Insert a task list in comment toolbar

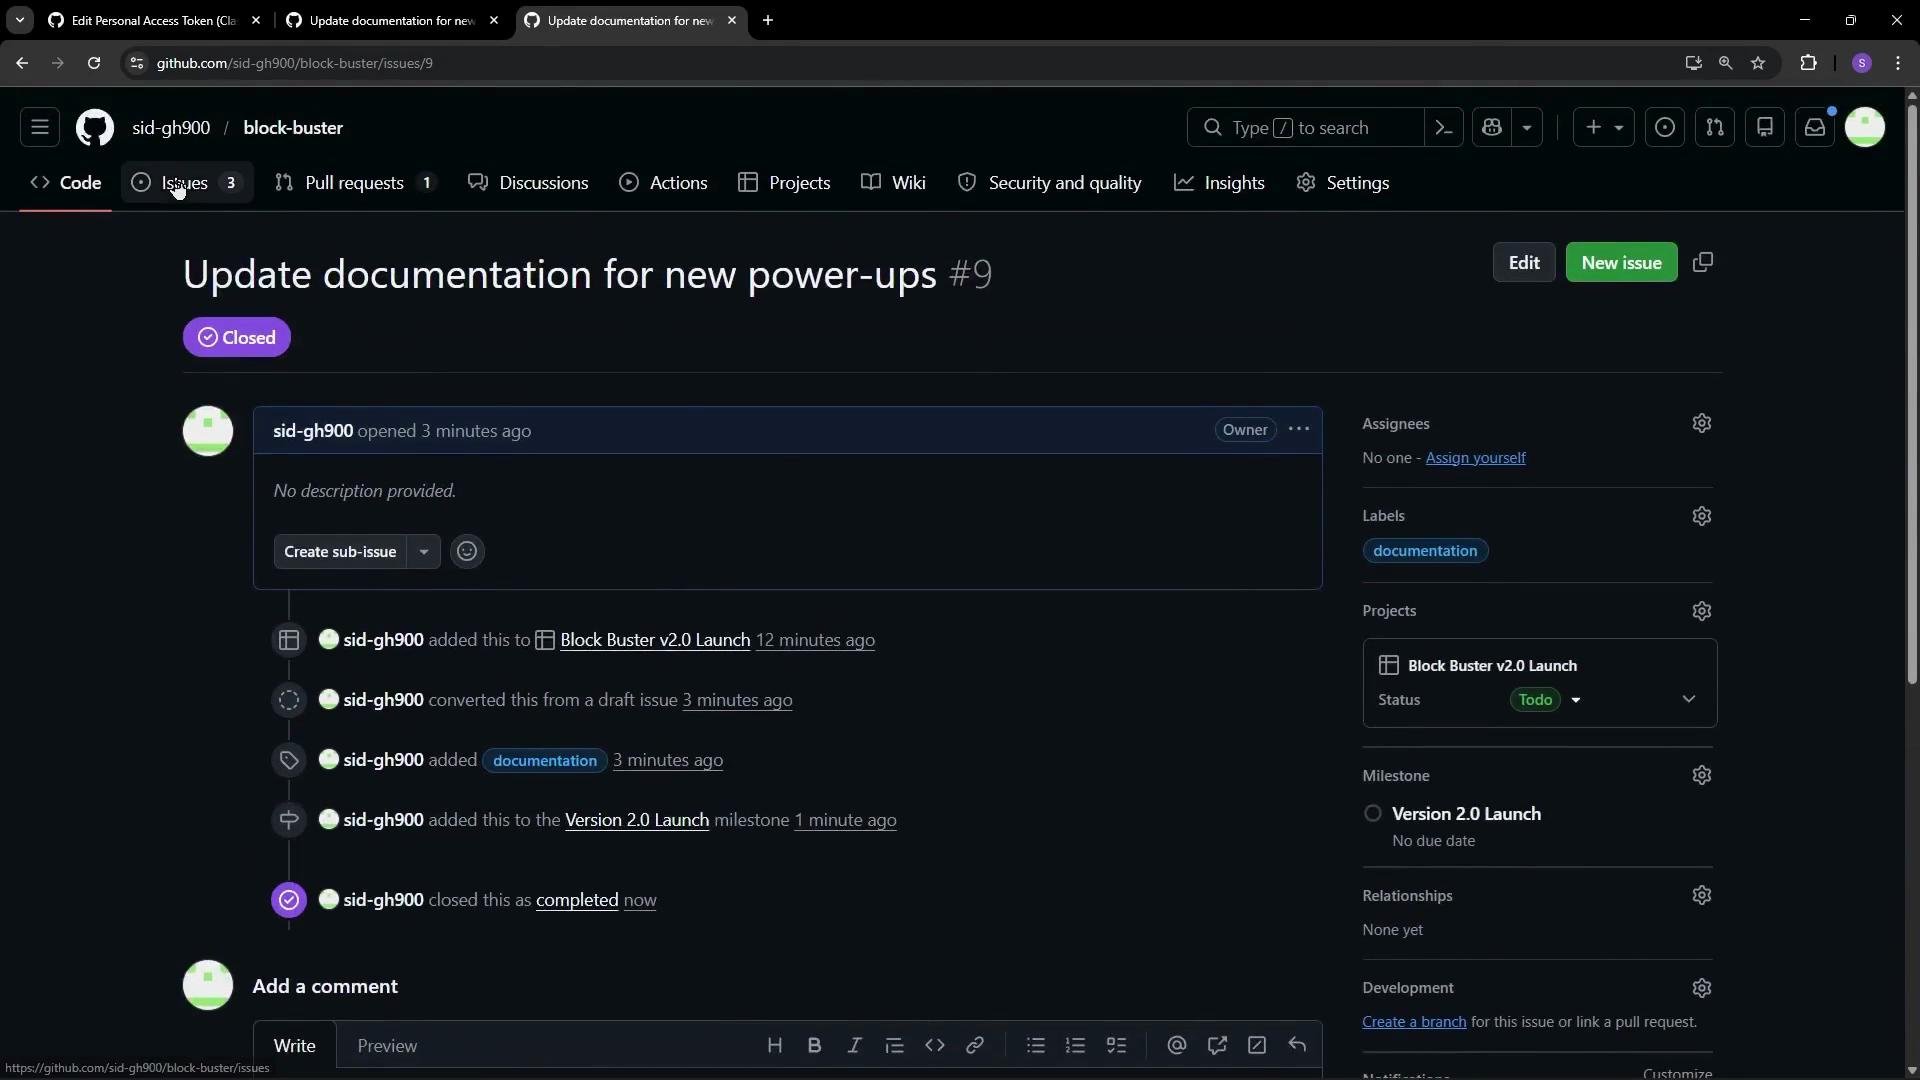click(x=1116, y=1045)
